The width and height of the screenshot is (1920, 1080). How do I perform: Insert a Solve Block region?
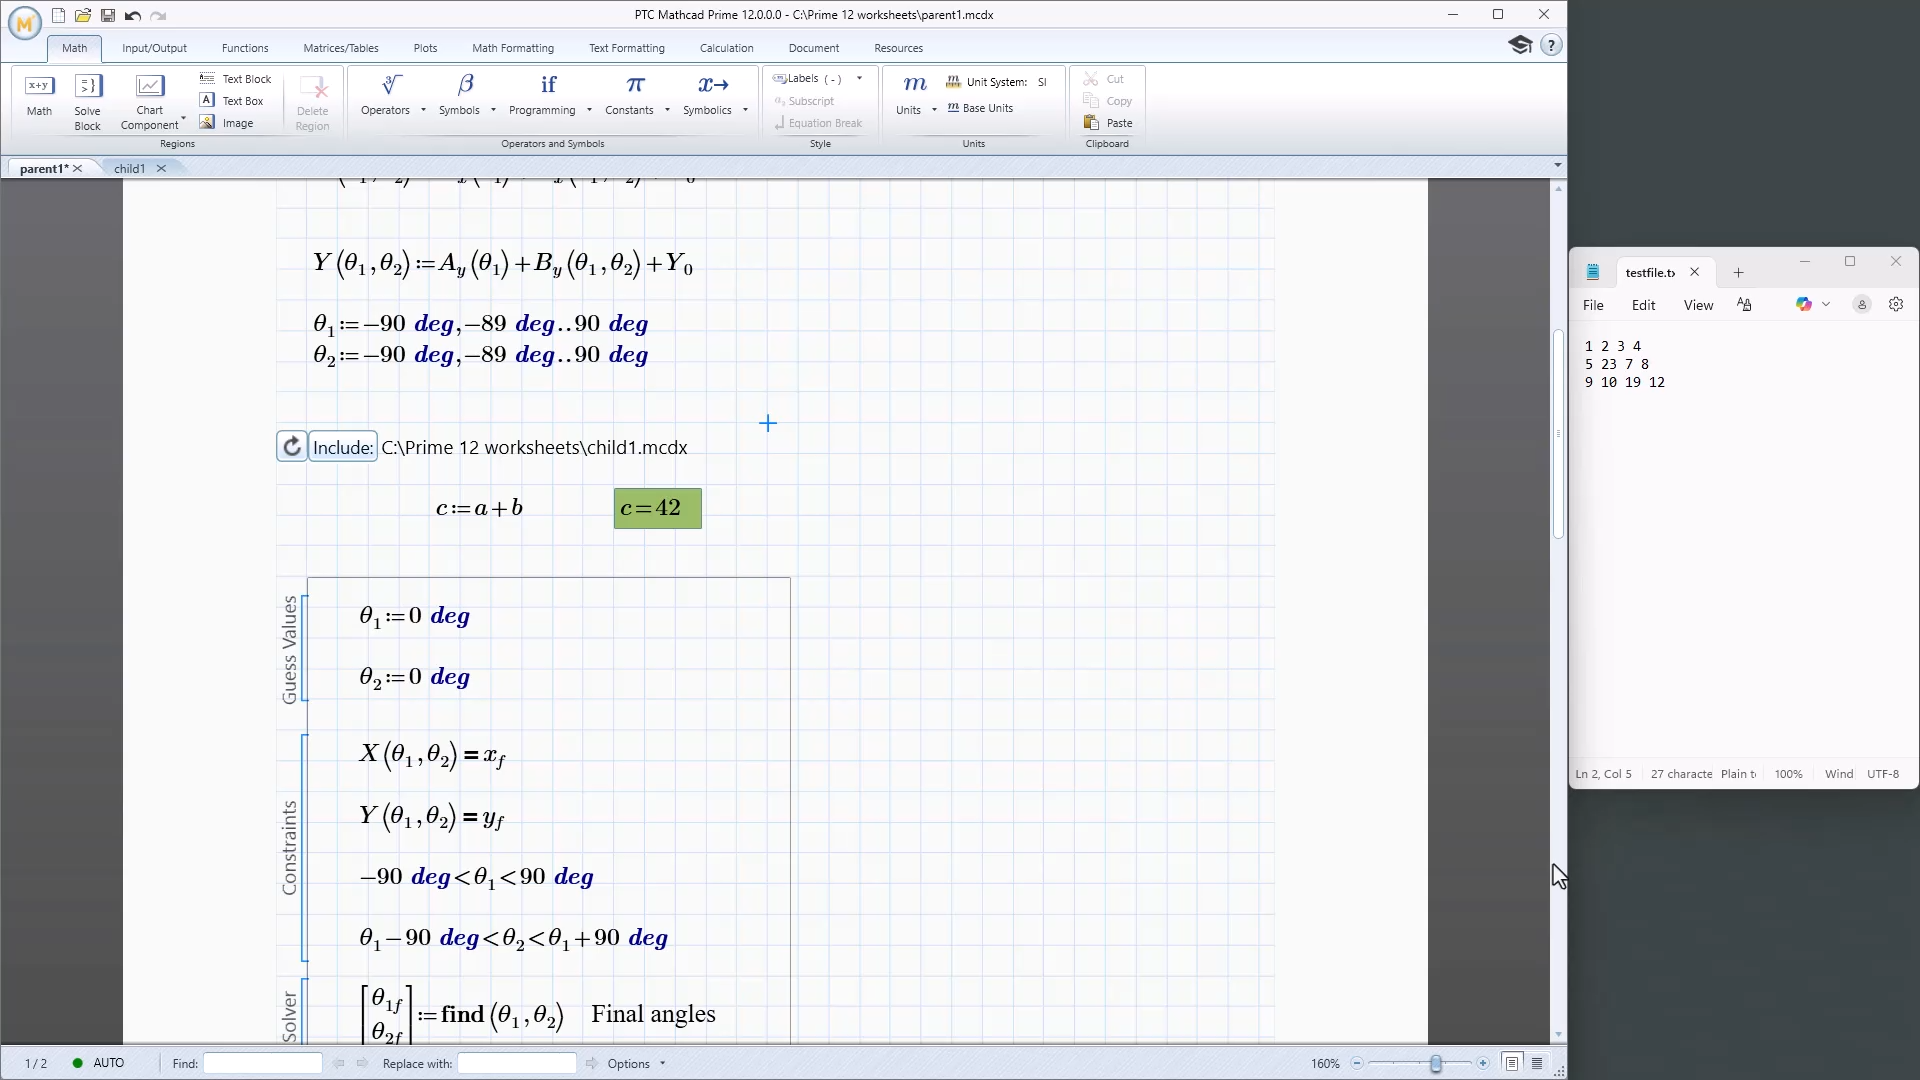click(x=88, y=102)
